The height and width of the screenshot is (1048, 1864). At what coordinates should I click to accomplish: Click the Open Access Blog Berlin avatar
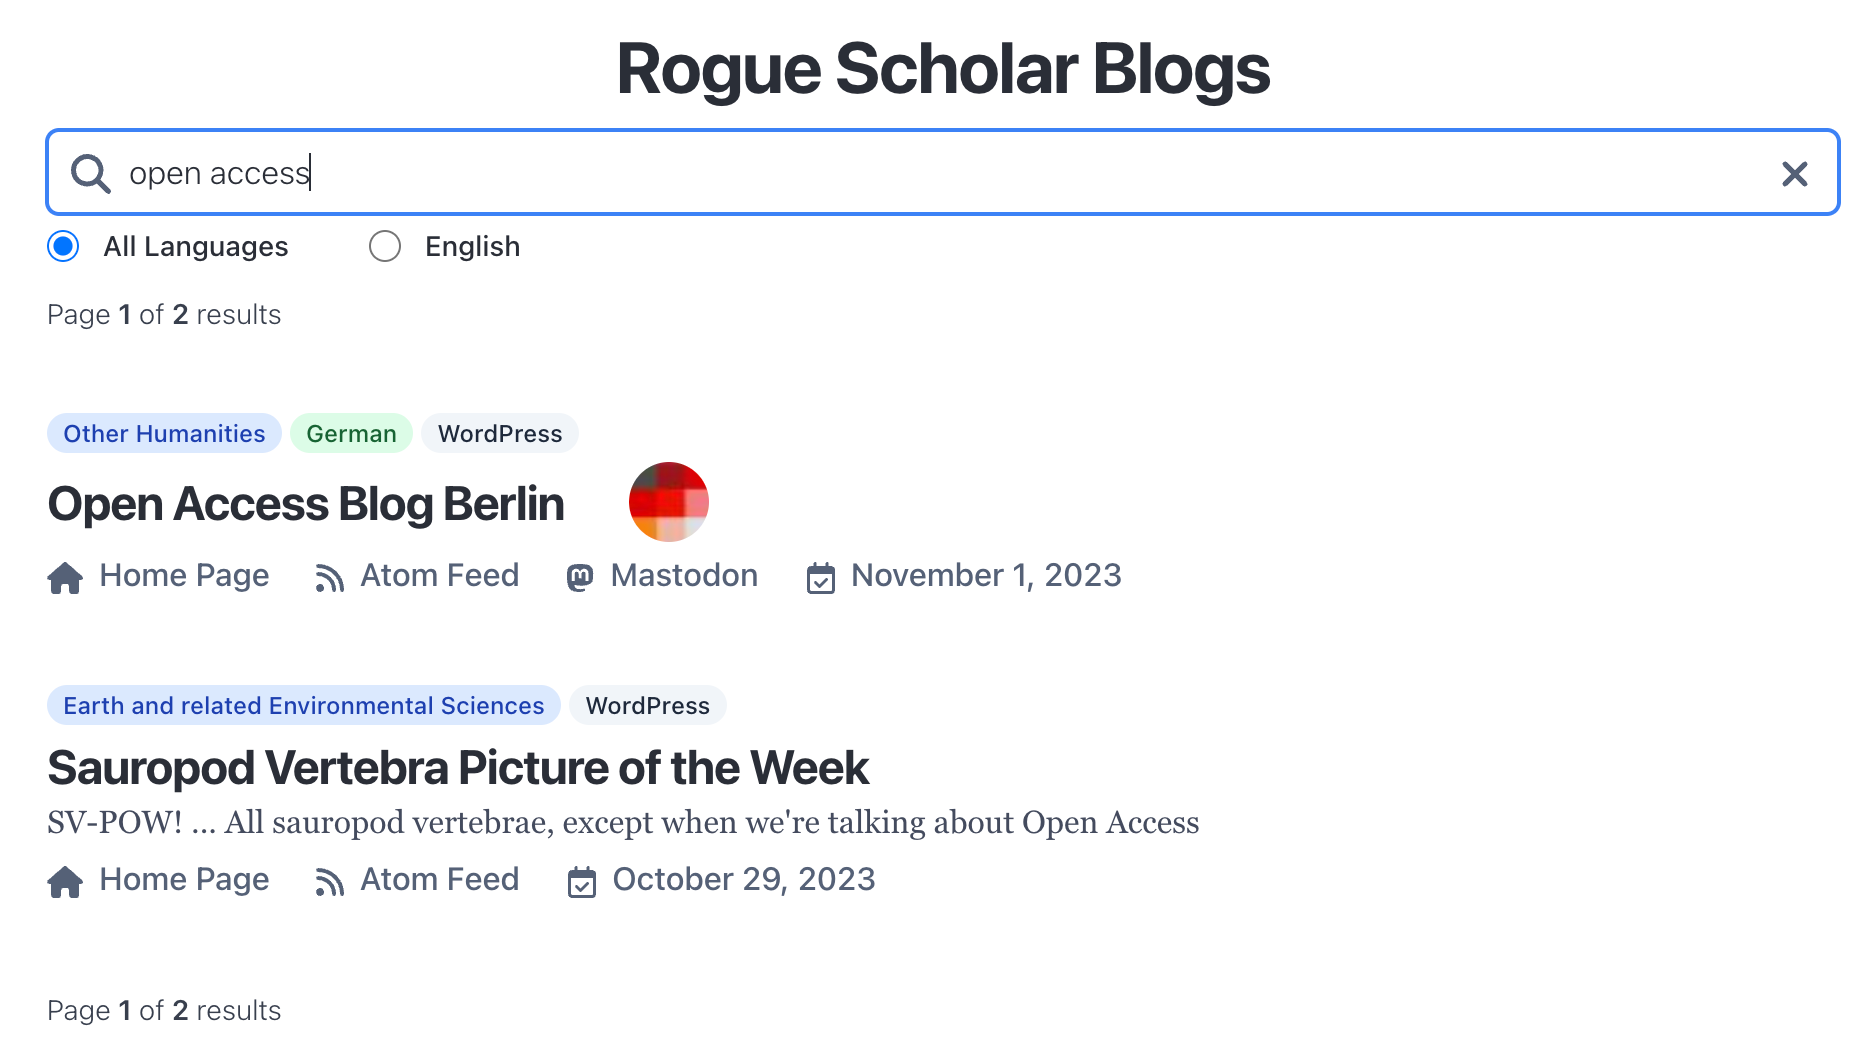(668, 502)
